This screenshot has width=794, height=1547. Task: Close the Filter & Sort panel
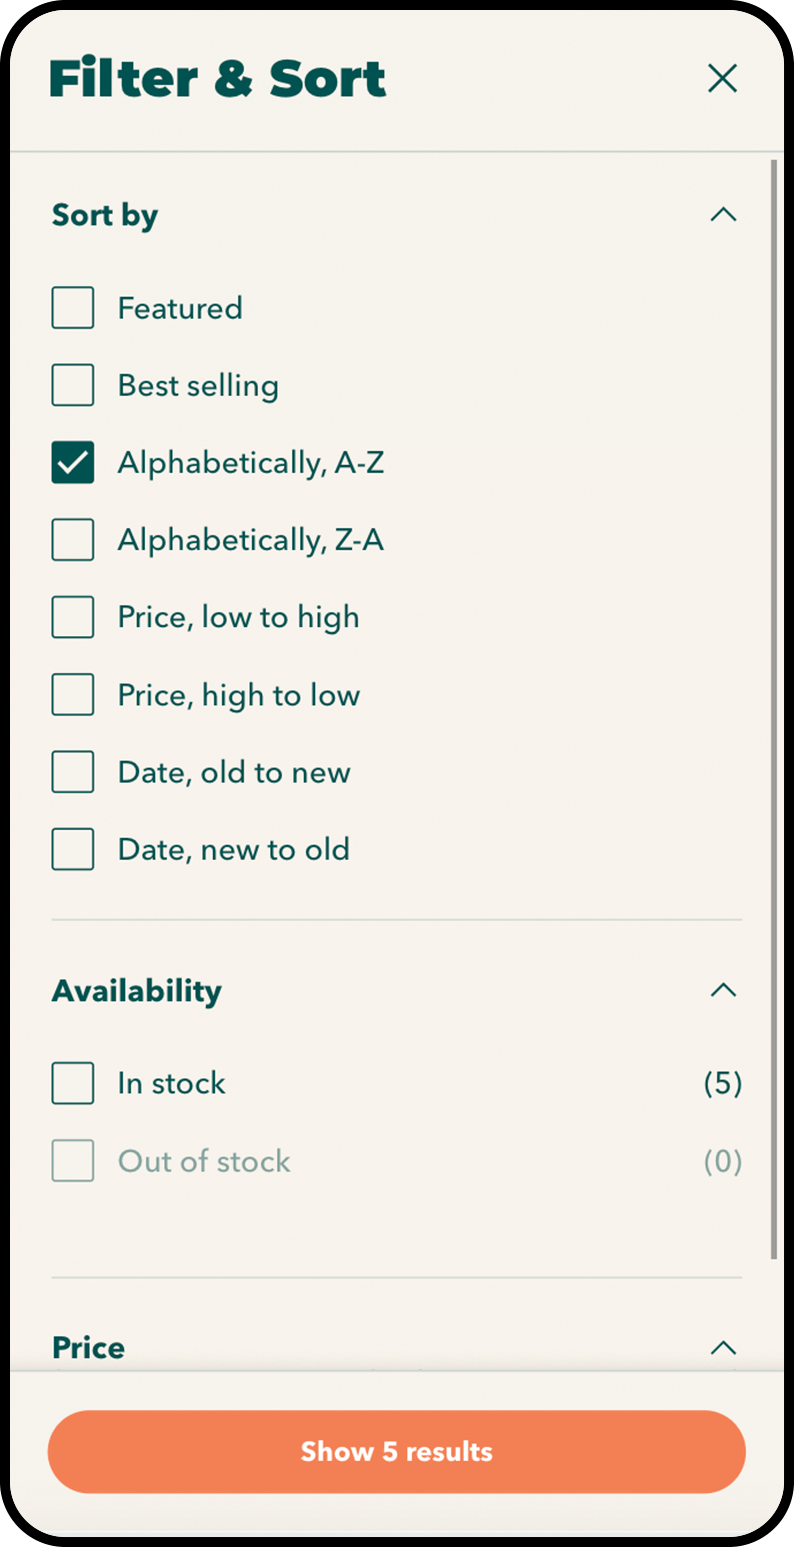(722, 78)
